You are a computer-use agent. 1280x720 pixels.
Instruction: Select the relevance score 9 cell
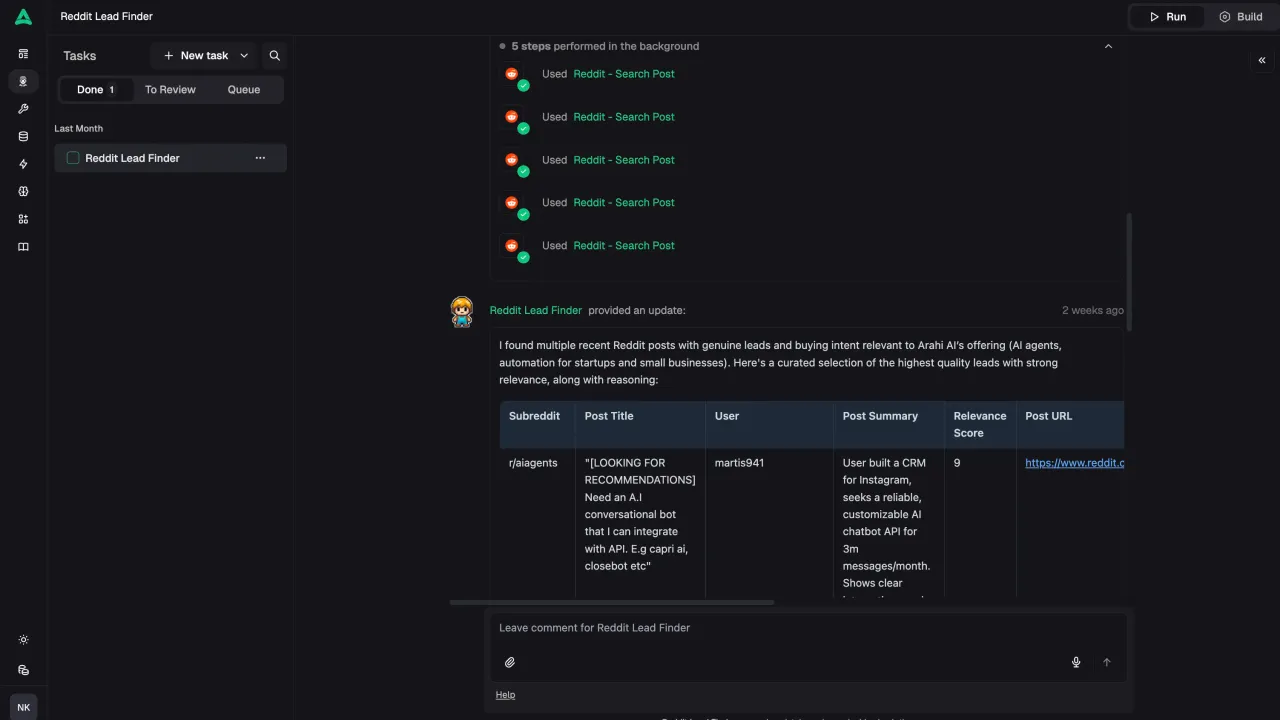click(980, 523)
